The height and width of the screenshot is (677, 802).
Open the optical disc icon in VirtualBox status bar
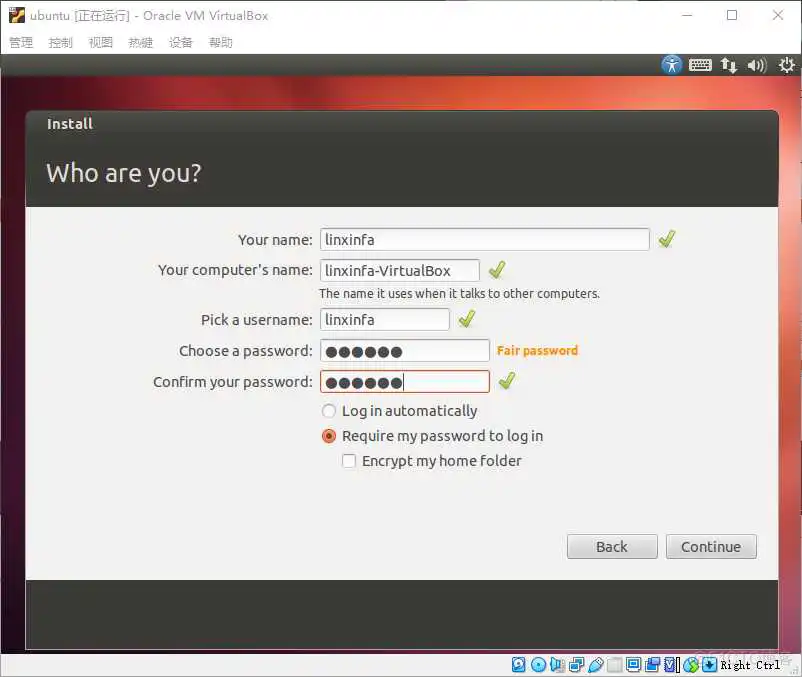(537, 664)
